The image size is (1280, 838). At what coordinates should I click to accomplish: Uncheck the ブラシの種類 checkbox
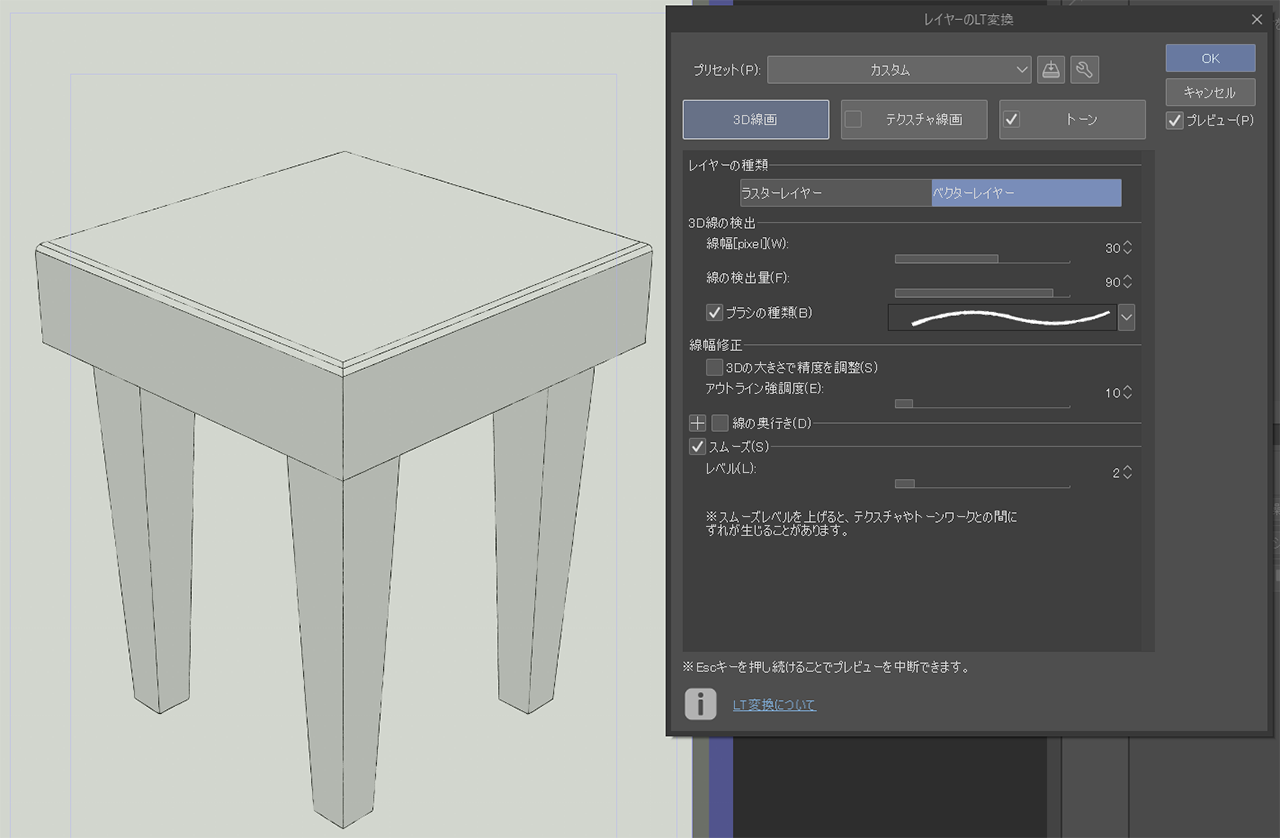[x=714, y=313]
